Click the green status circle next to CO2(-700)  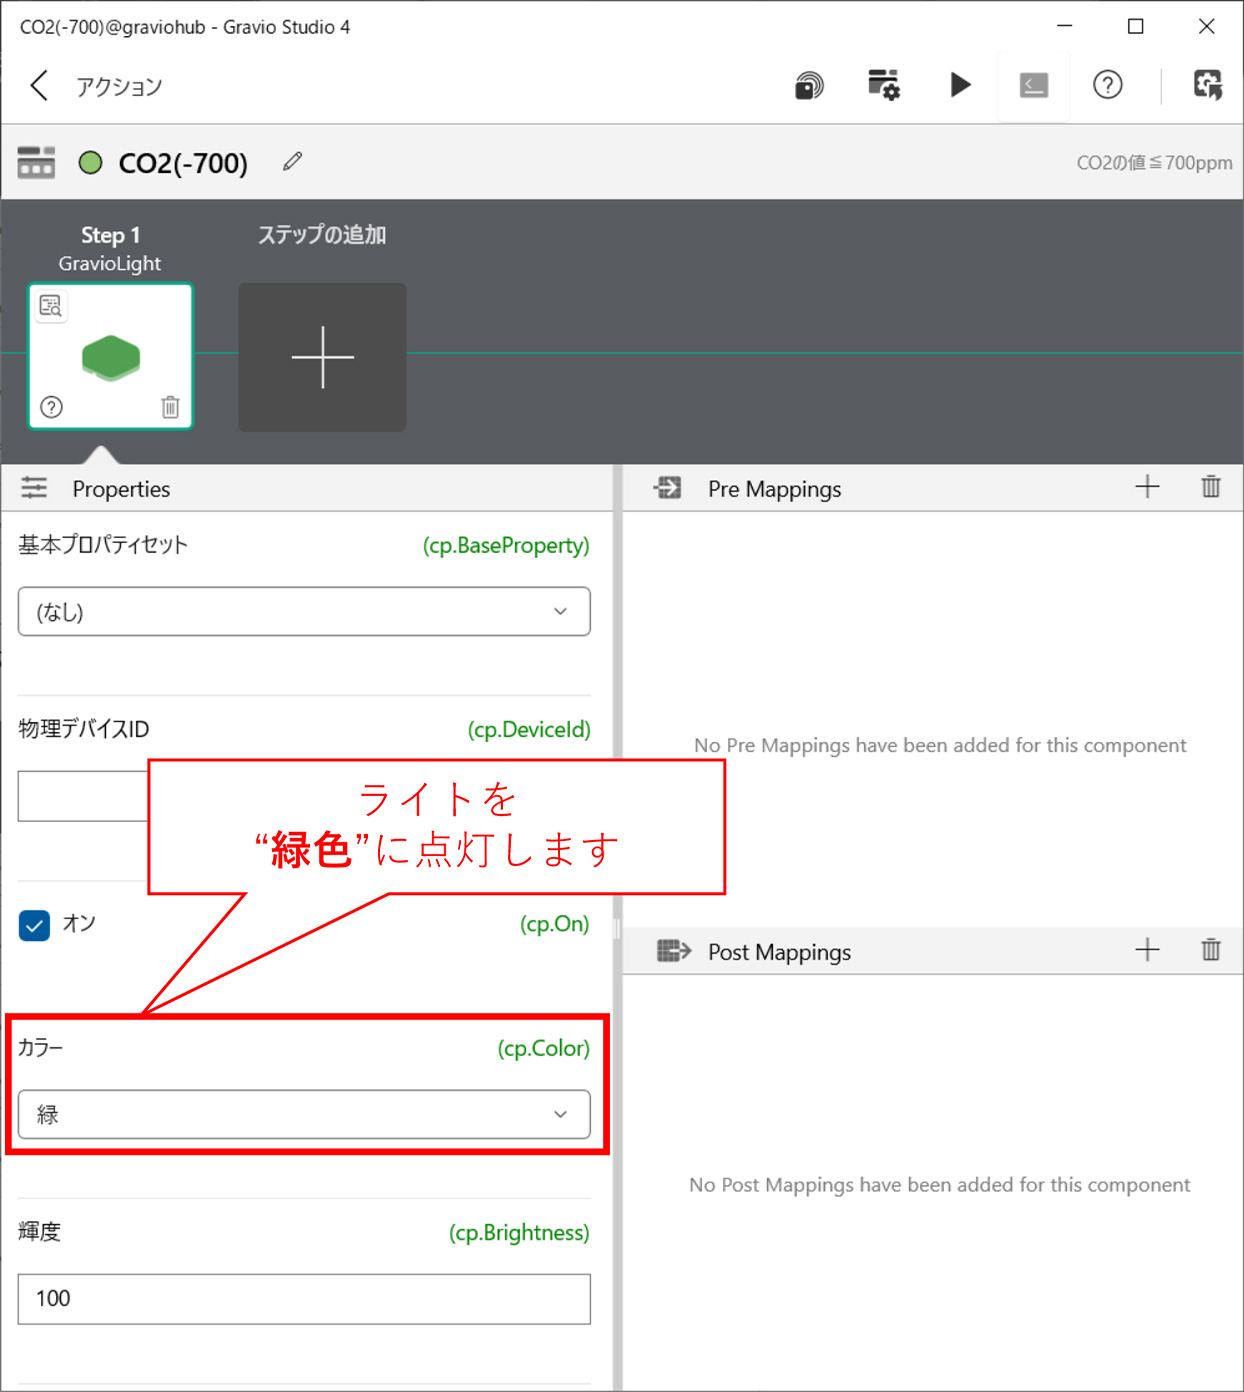(x=91, y=162)
